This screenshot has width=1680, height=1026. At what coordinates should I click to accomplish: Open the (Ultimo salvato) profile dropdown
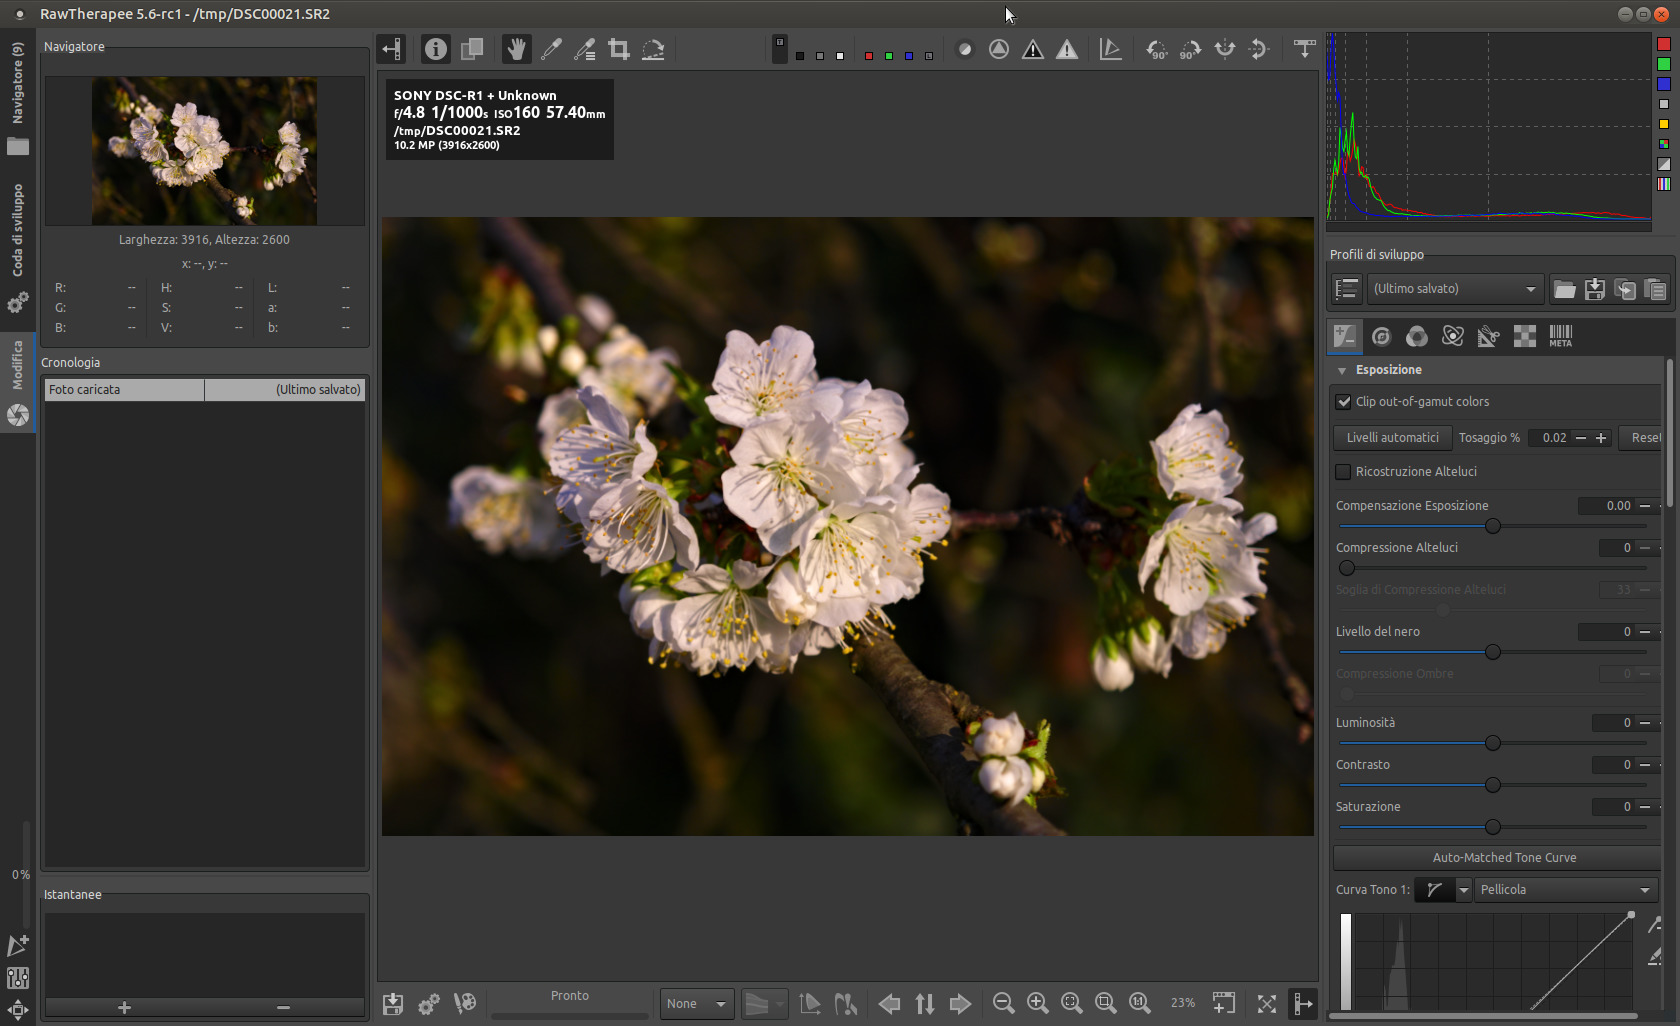1455,289
